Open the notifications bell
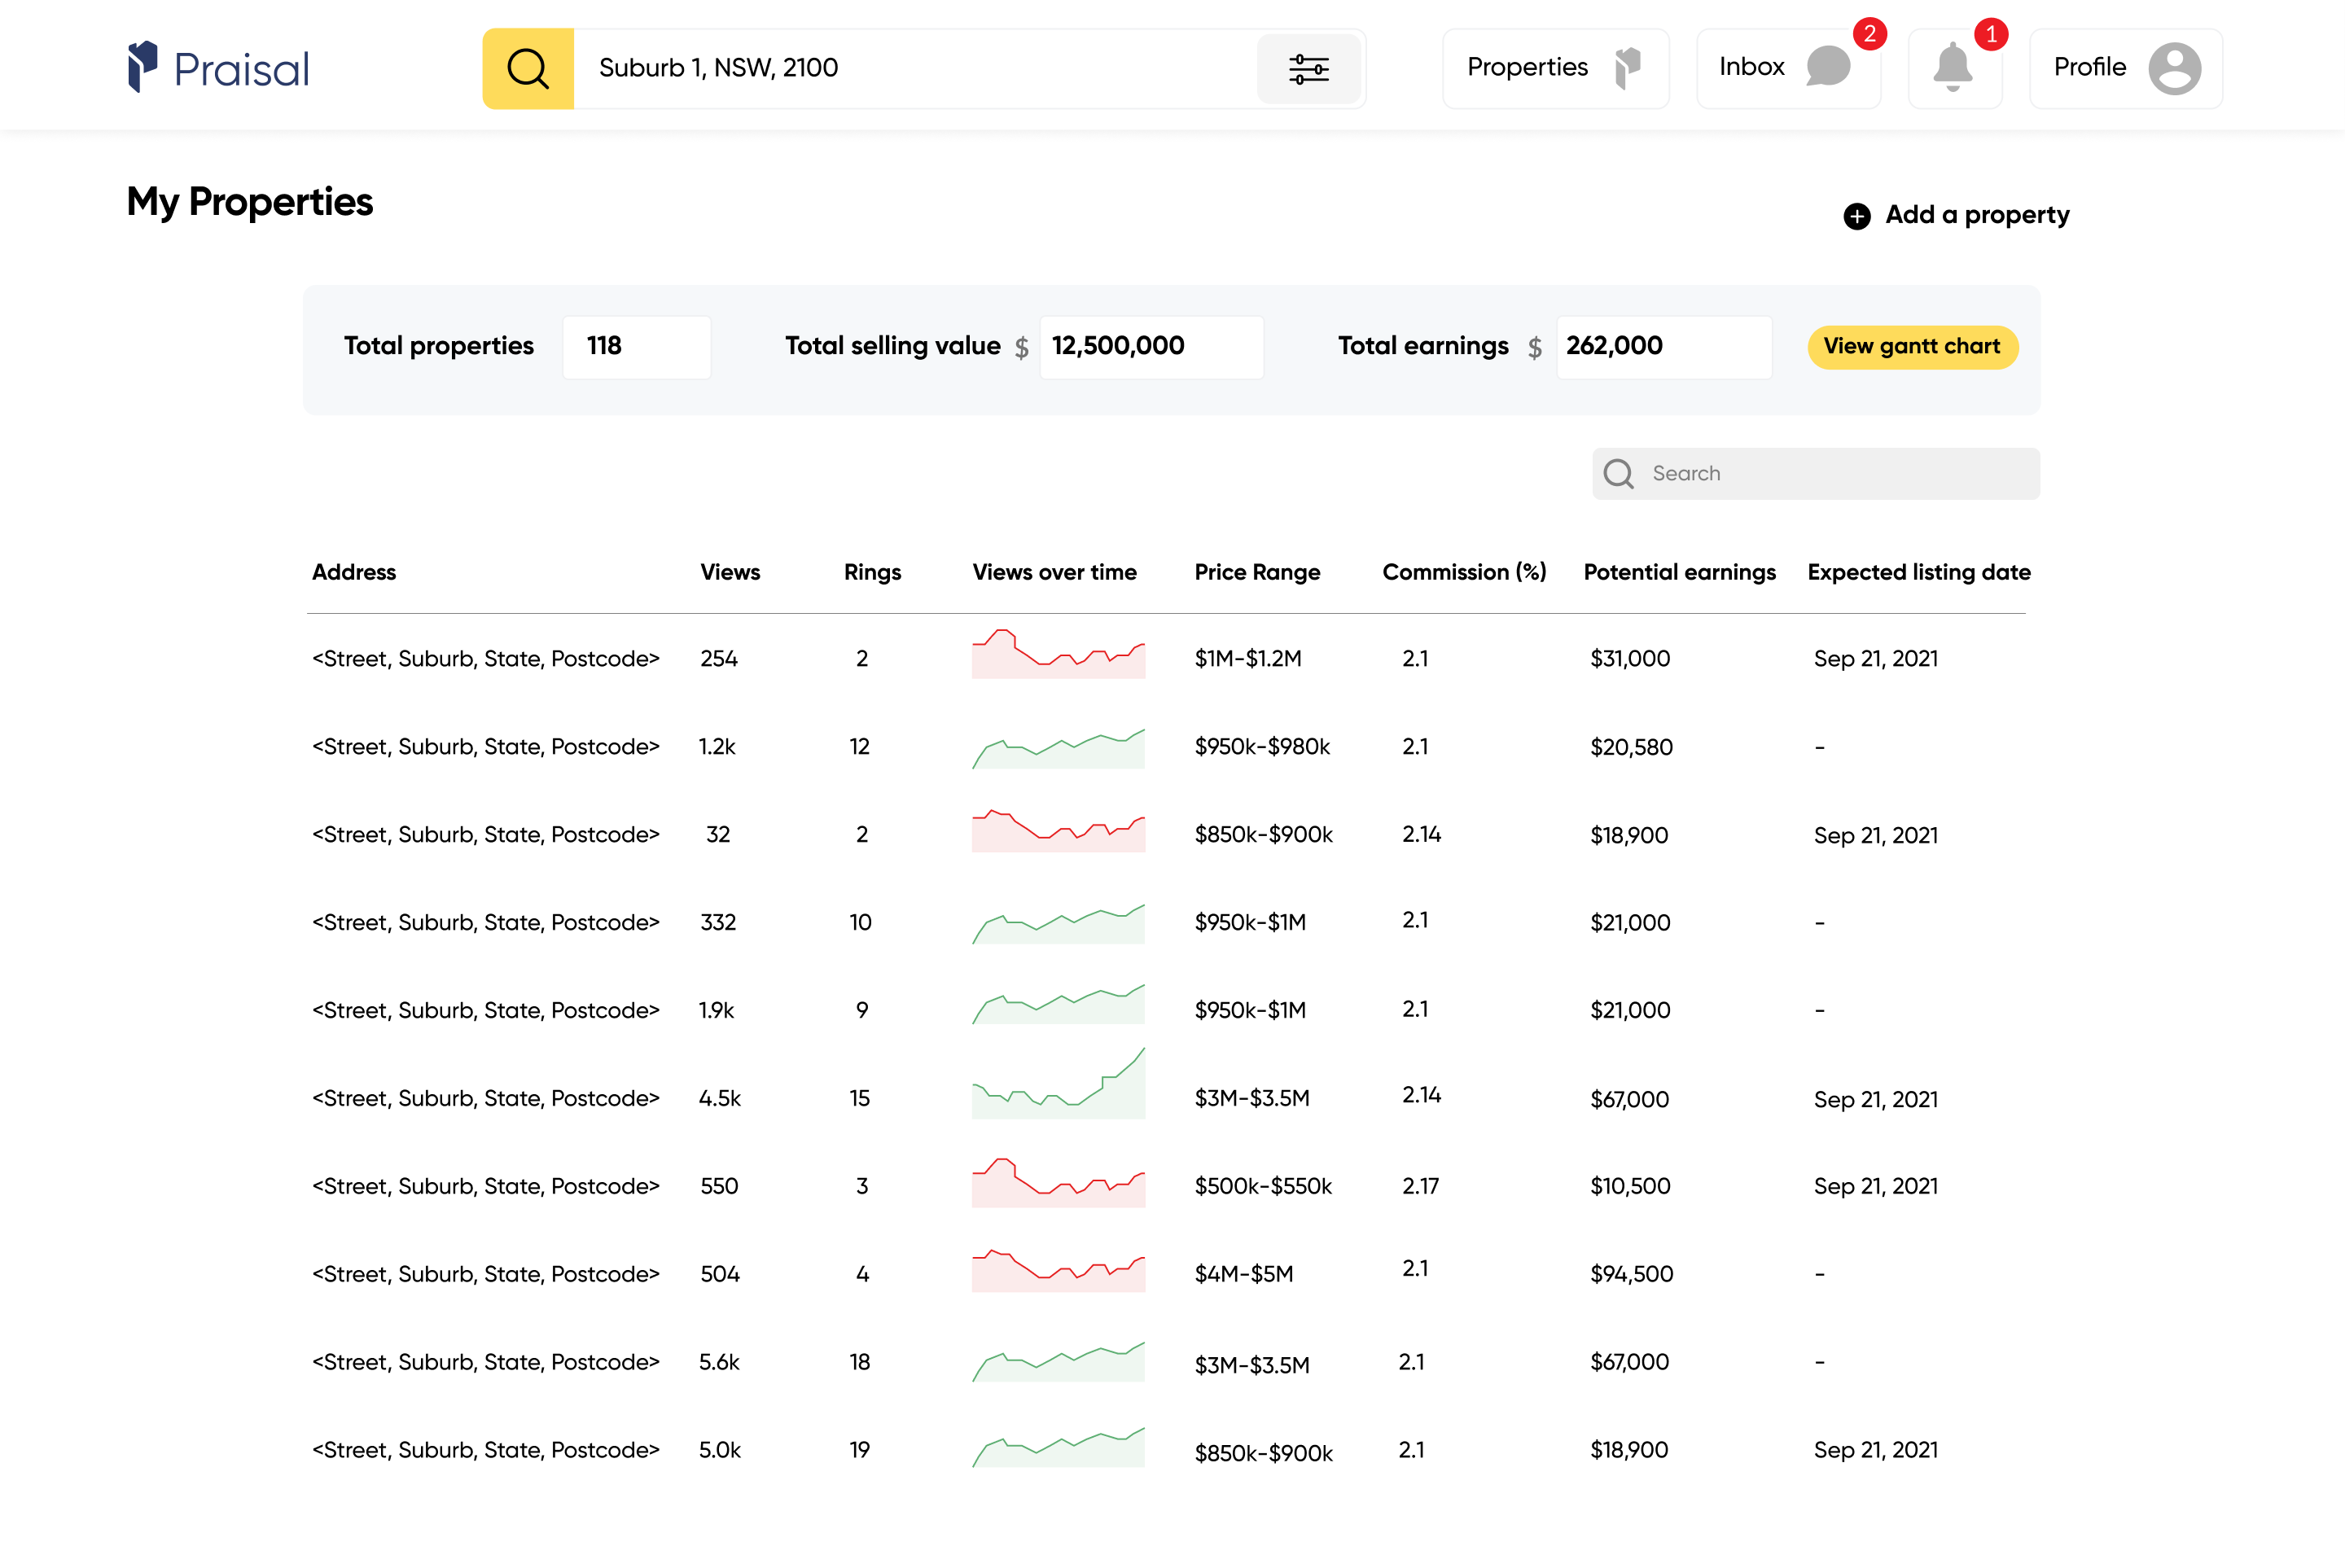 coord(1954,68)
